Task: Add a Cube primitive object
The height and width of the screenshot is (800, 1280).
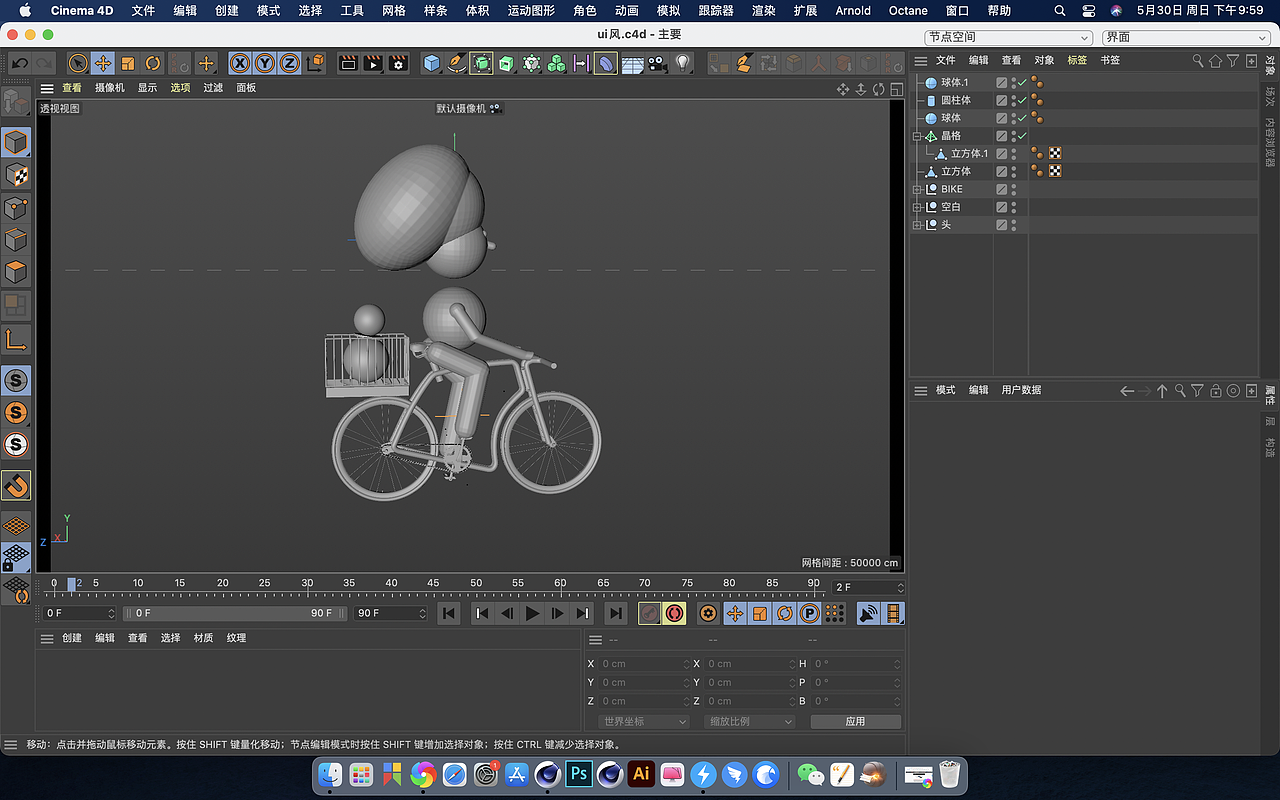Action: (x=431, y=63)
